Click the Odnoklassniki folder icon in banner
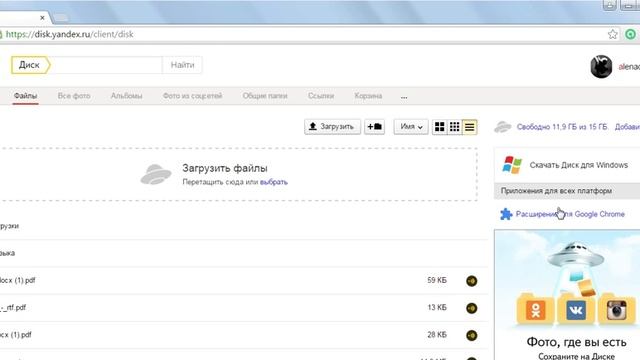640x360 pixels. tap(535, 309)
